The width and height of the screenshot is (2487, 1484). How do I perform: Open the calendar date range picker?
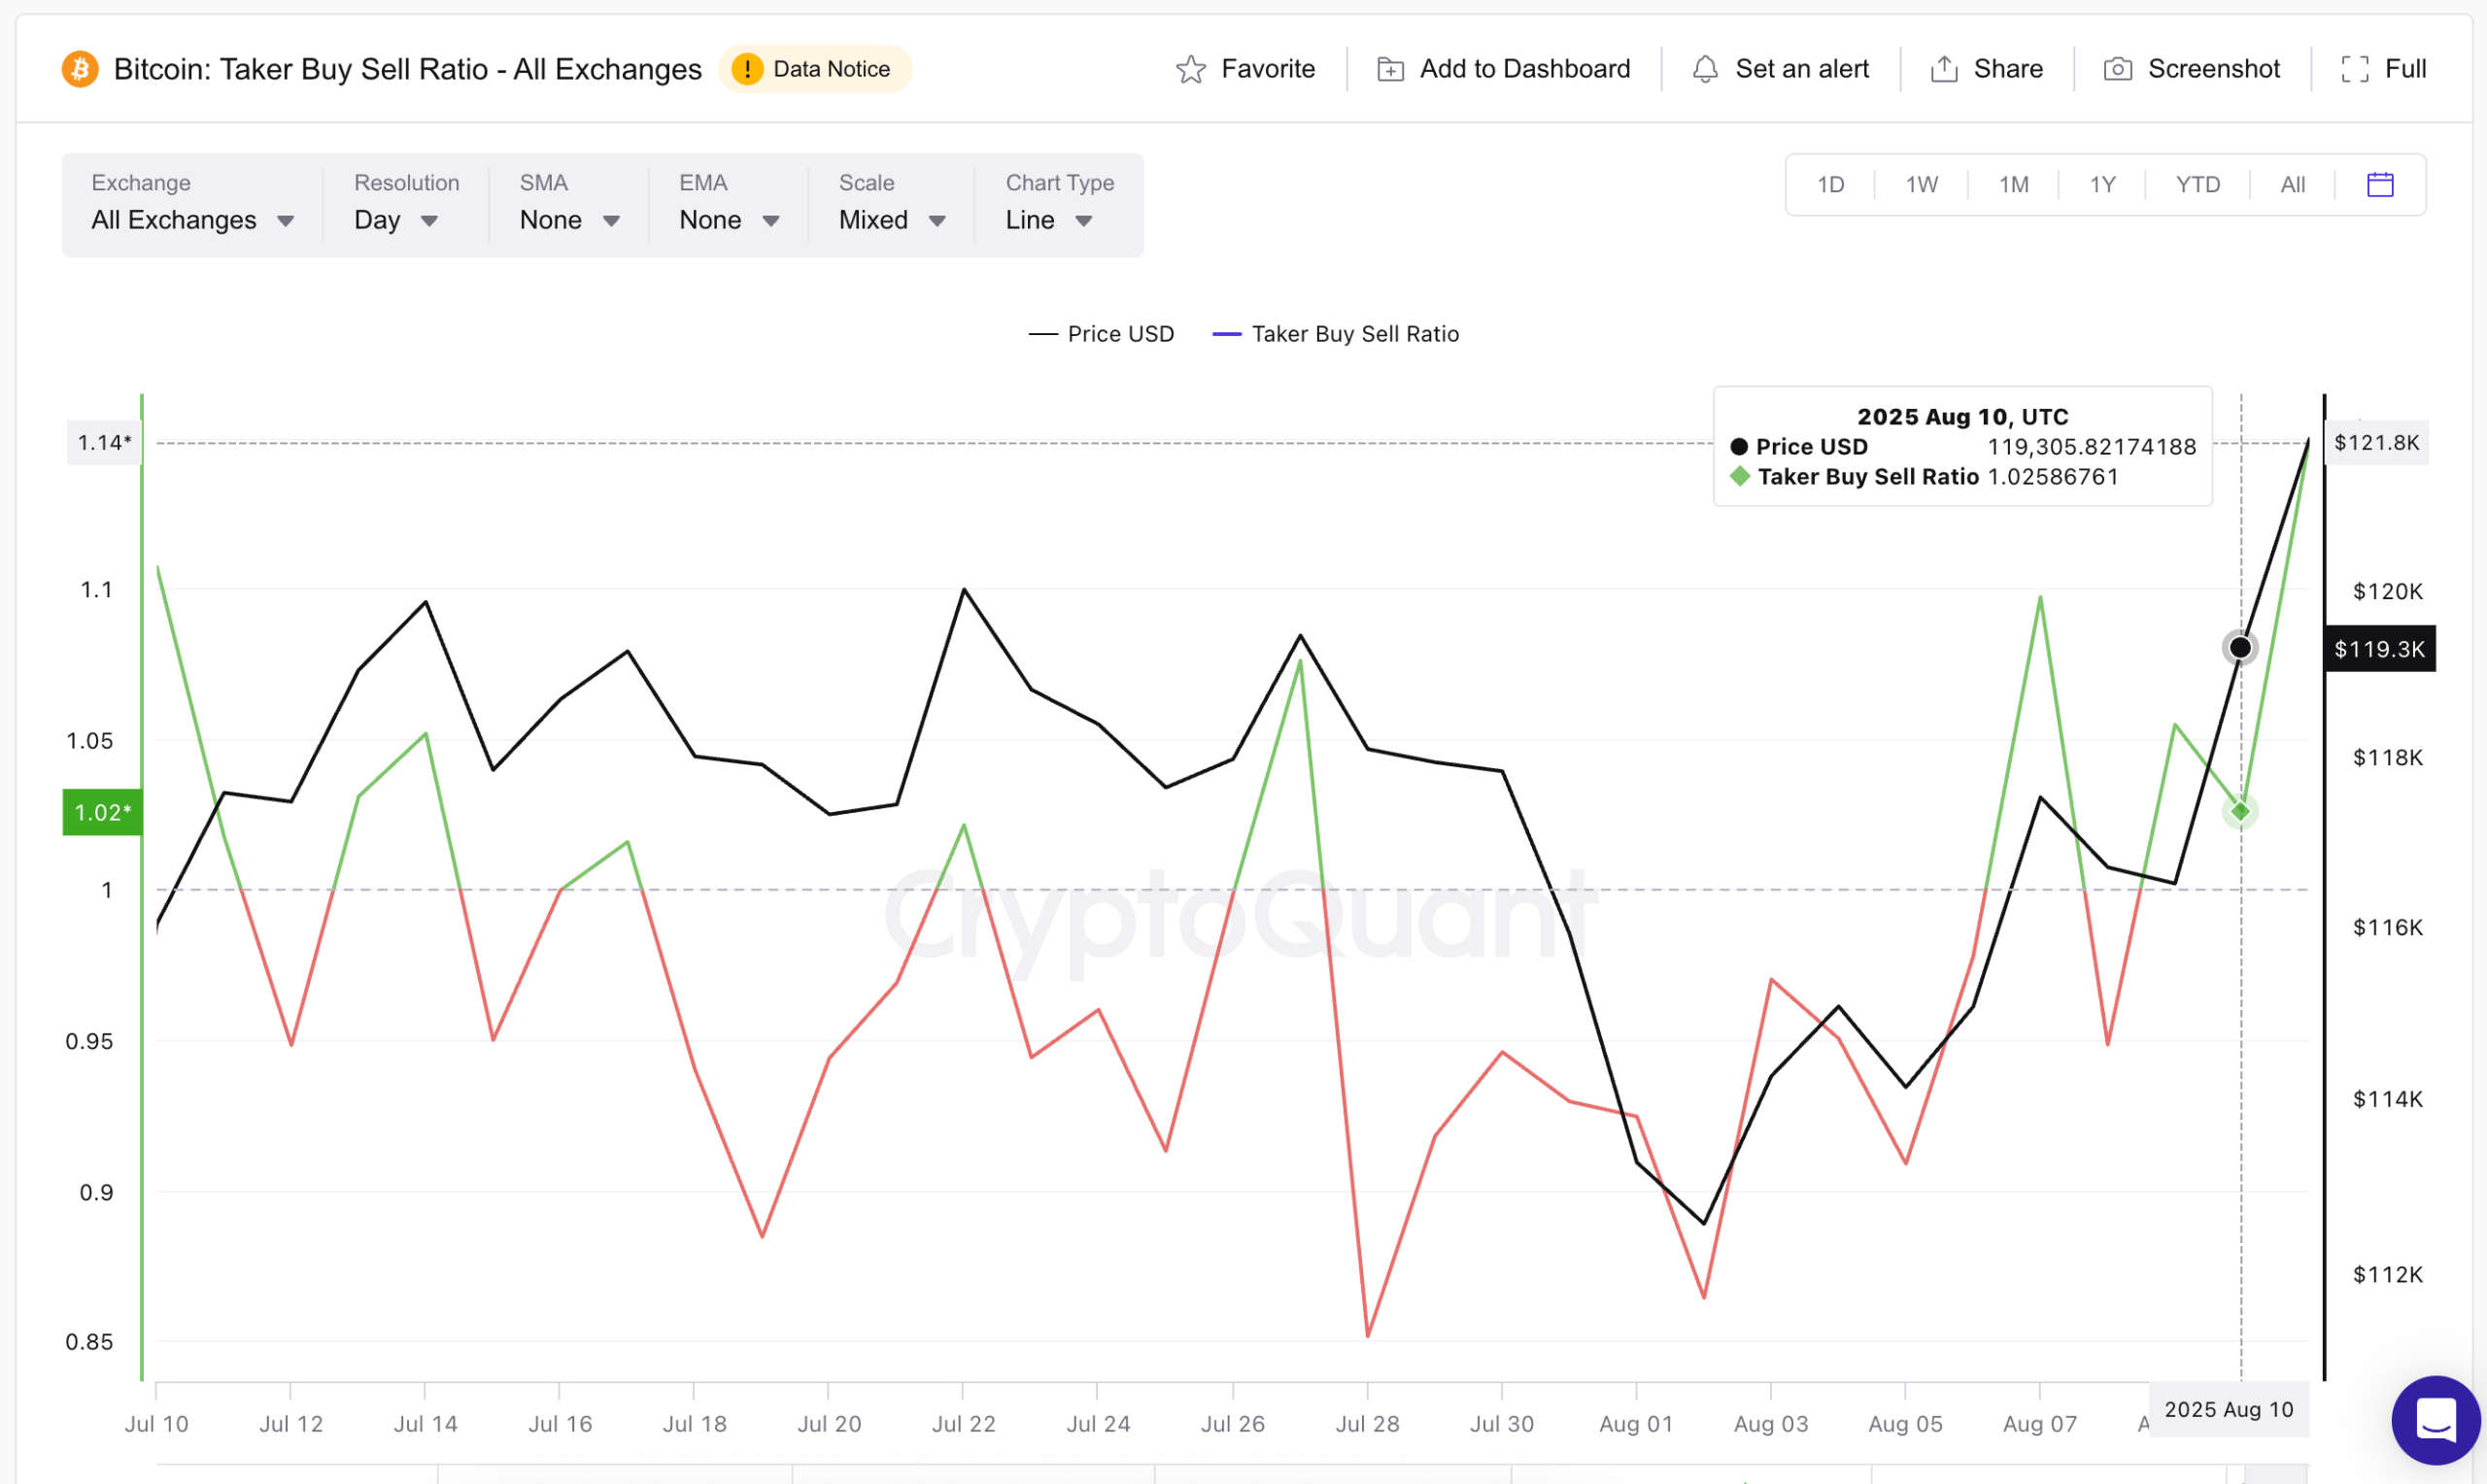[2380, 184]
